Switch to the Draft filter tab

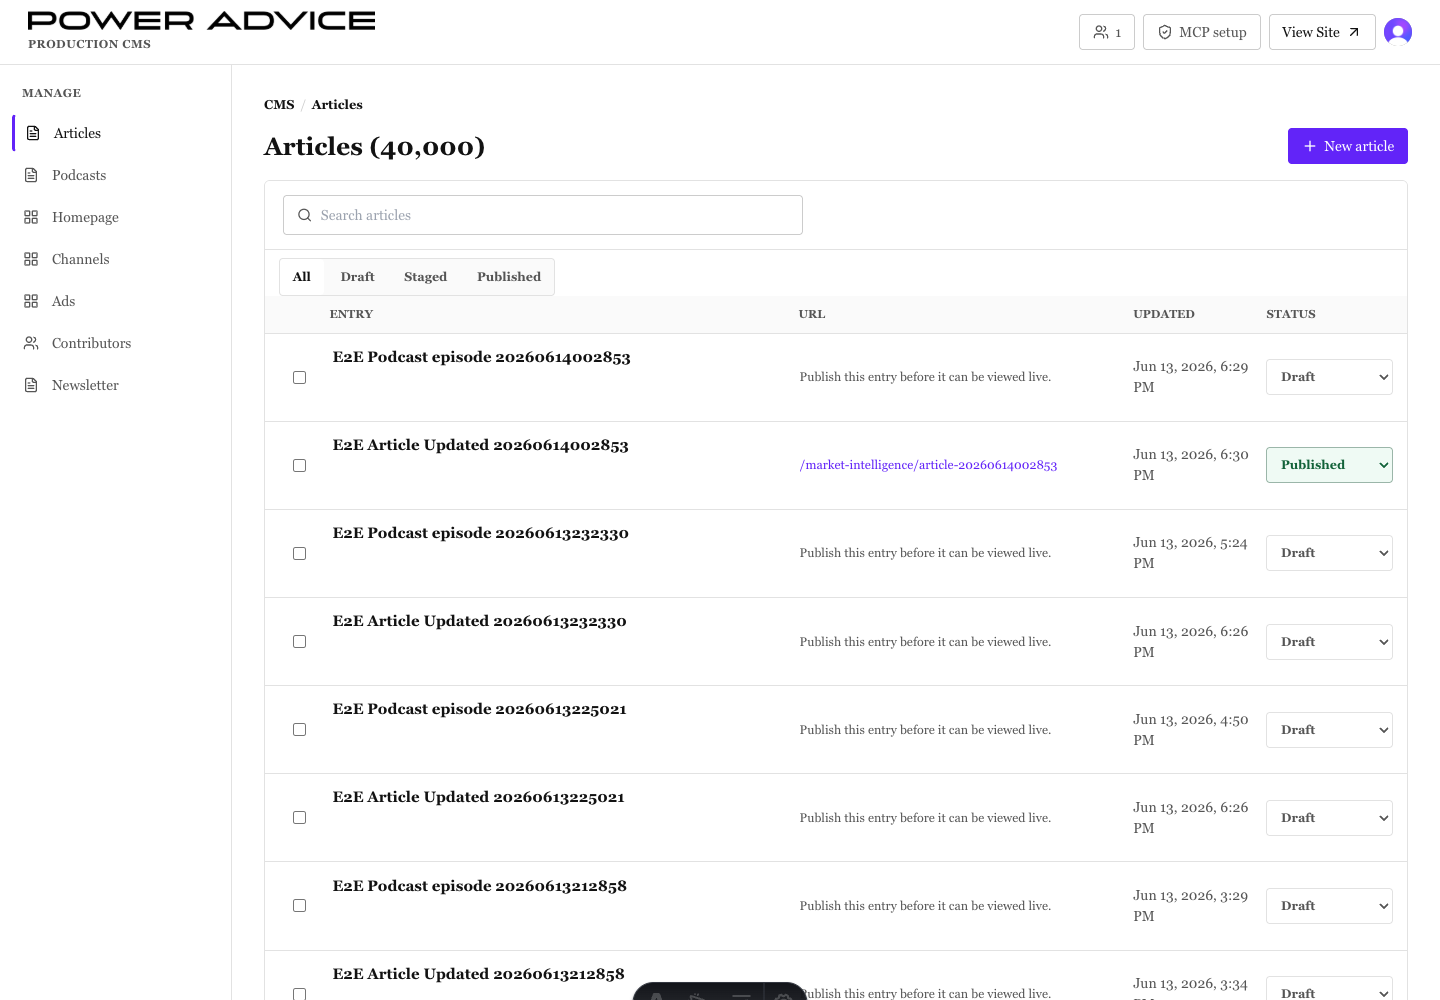pos(357,277)
